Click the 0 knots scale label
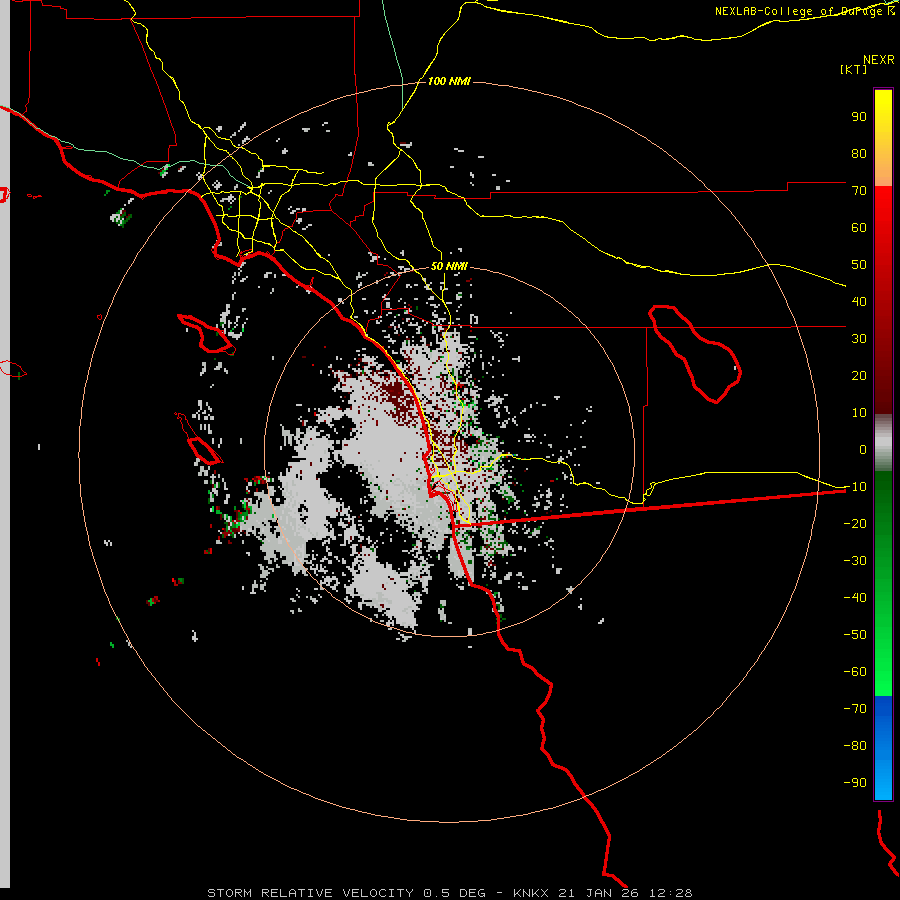Viewport: 900px width, 900px height. point(863,450)
